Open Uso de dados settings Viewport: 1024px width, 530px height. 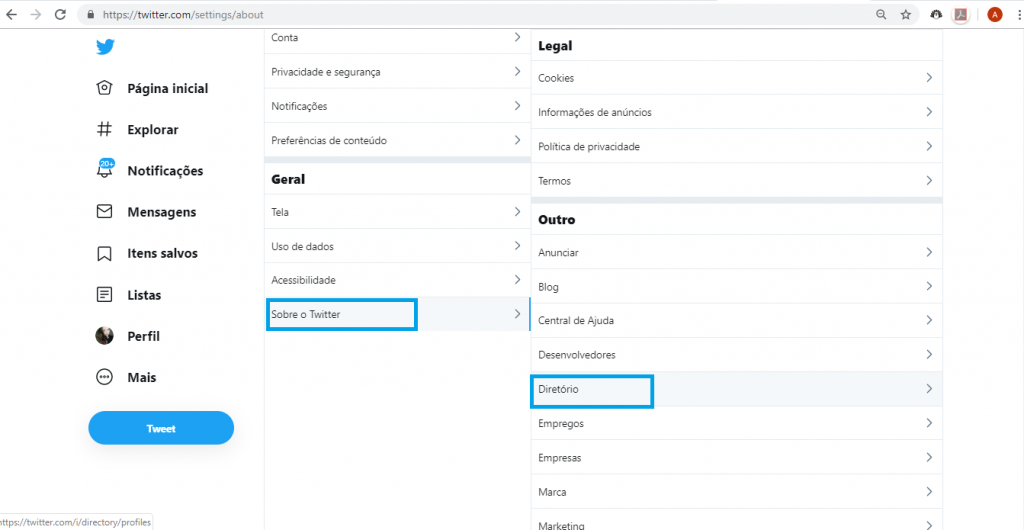pyautogui.click(x=398, y=246)
